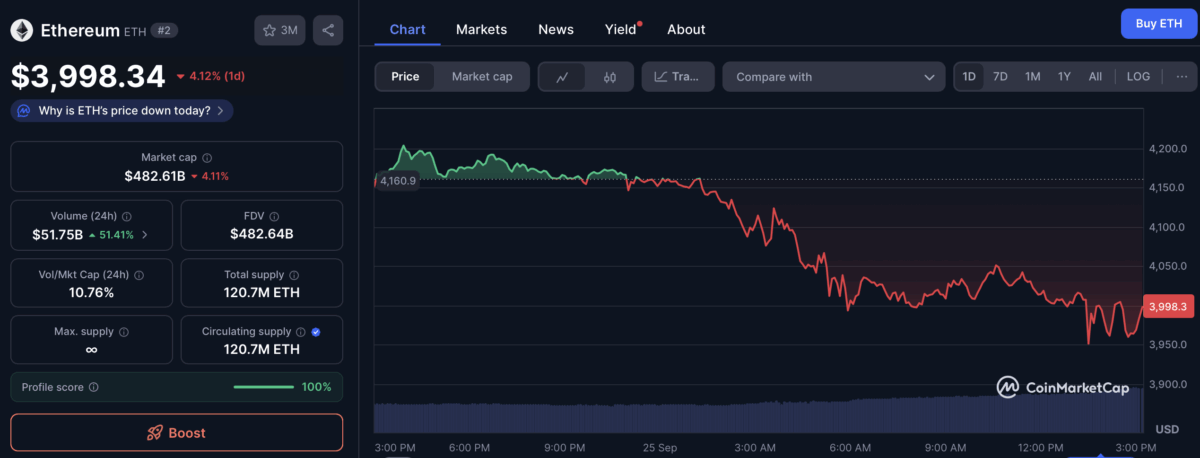Set chart range to 1D
This screenshot has width=1200, height=458.
pos(969,77)
